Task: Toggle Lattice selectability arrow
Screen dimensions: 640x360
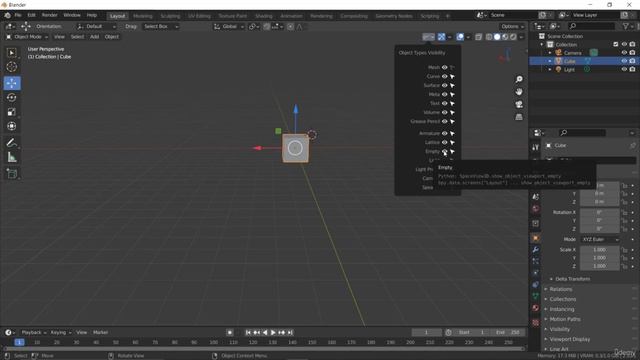Action: [x=452, y=142]
